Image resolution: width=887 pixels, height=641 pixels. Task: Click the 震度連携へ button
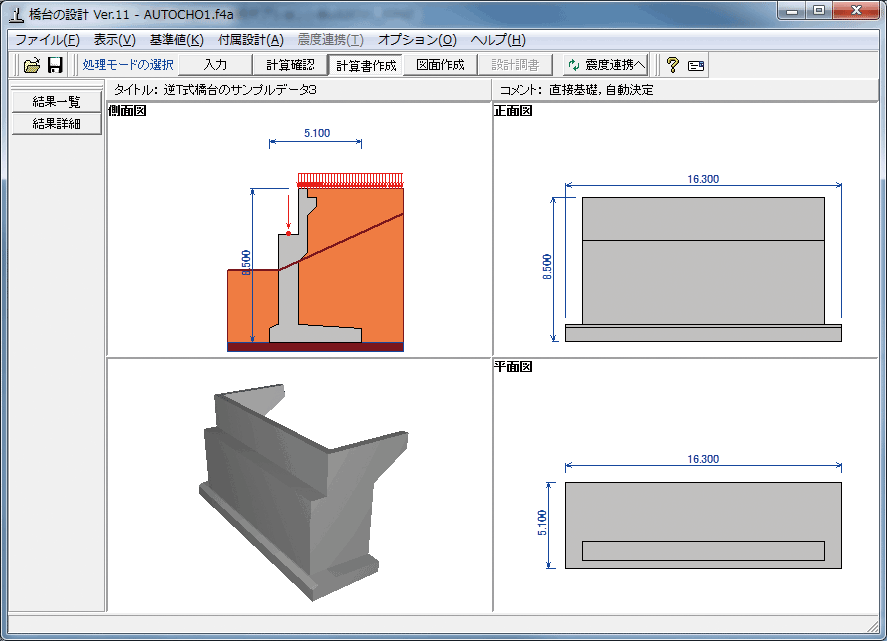606,65
